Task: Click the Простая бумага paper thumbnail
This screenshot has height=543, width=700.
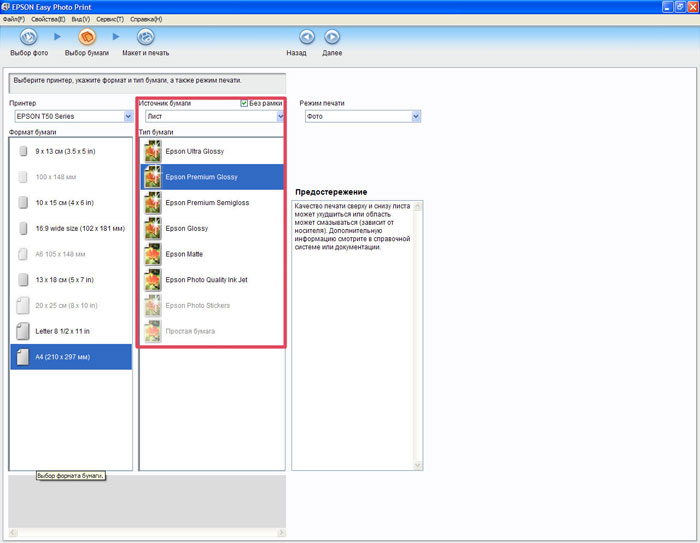Action: pyautogui.click(x=153, y=331)
